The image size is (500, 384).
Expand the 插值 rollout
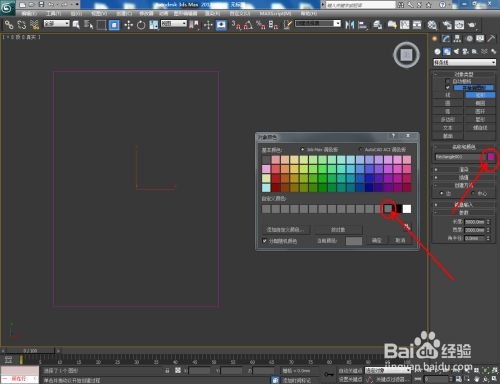point(464,177)
